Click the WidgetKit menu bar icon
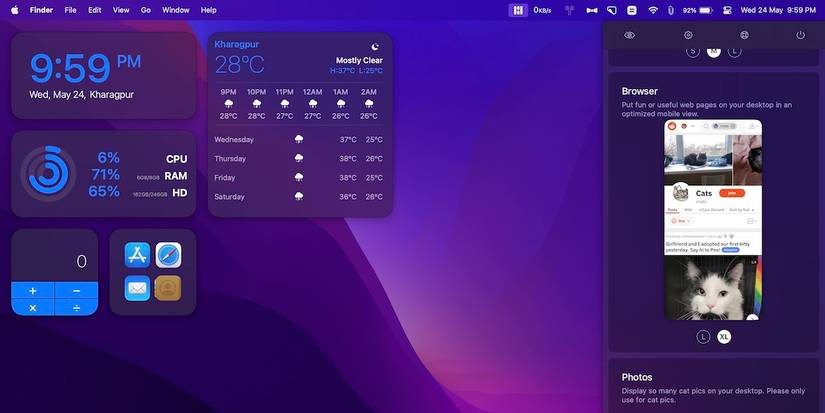 518,10
